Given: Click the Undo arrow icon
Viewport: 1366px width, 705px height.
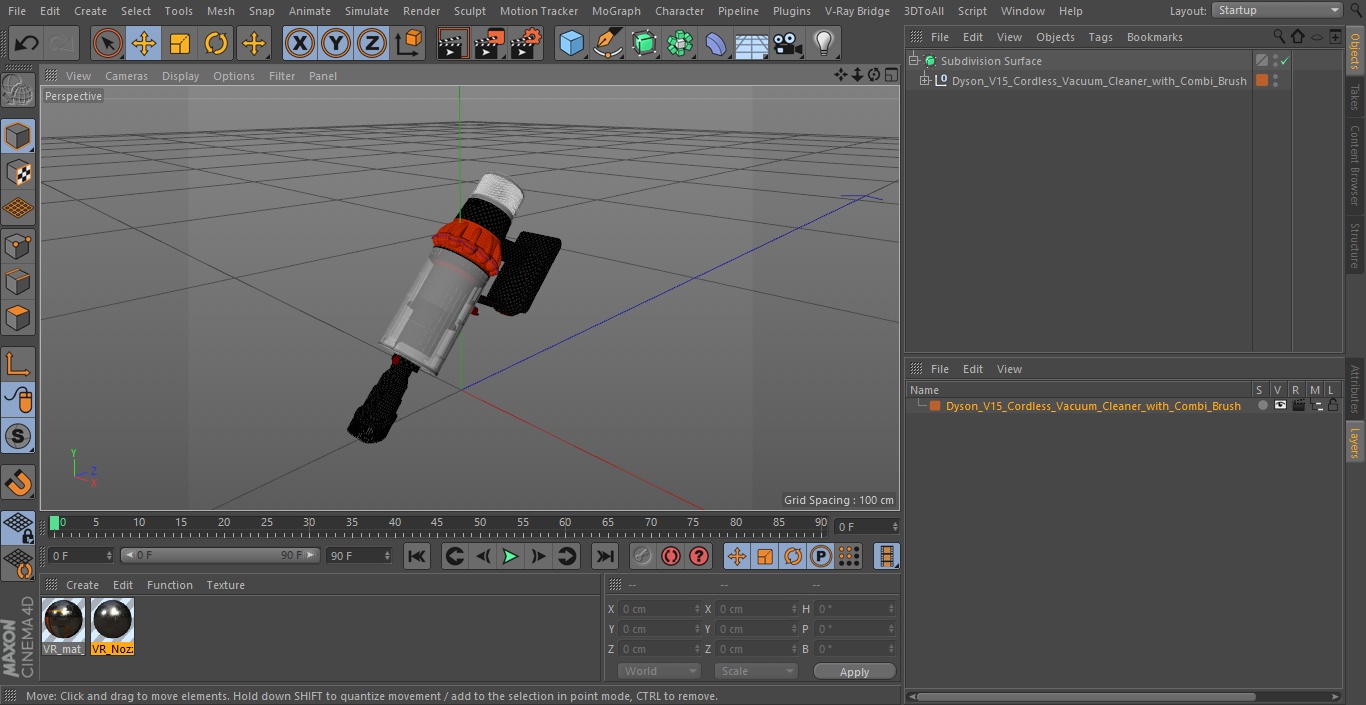Looking at the screenshot, I should [x=26, y=43].
